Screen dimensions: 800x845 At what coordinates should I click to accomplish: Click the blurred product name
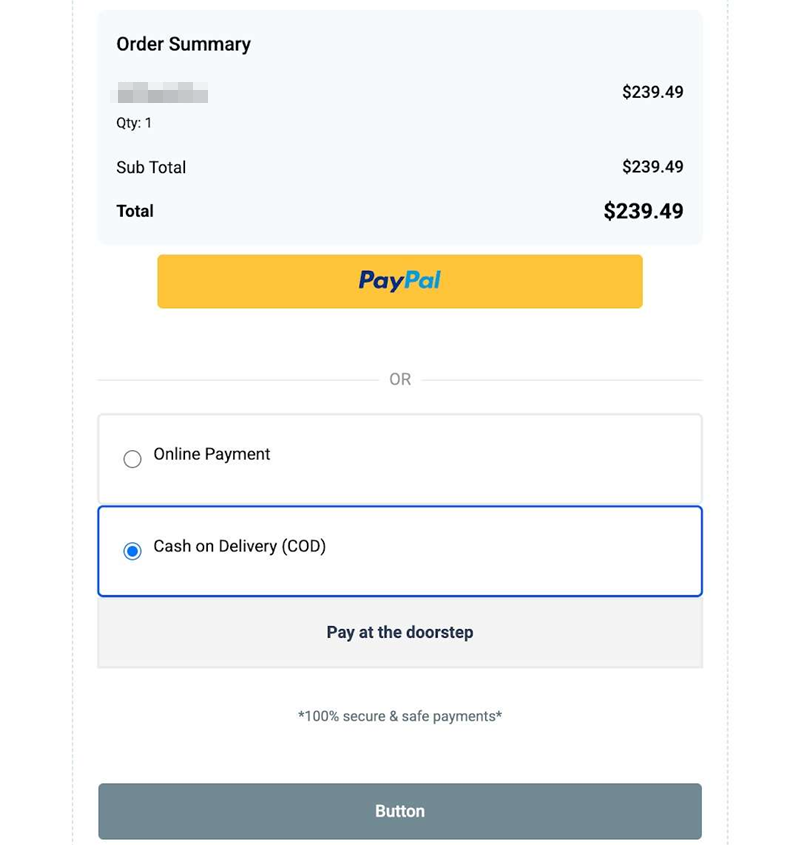pos(162,96)
